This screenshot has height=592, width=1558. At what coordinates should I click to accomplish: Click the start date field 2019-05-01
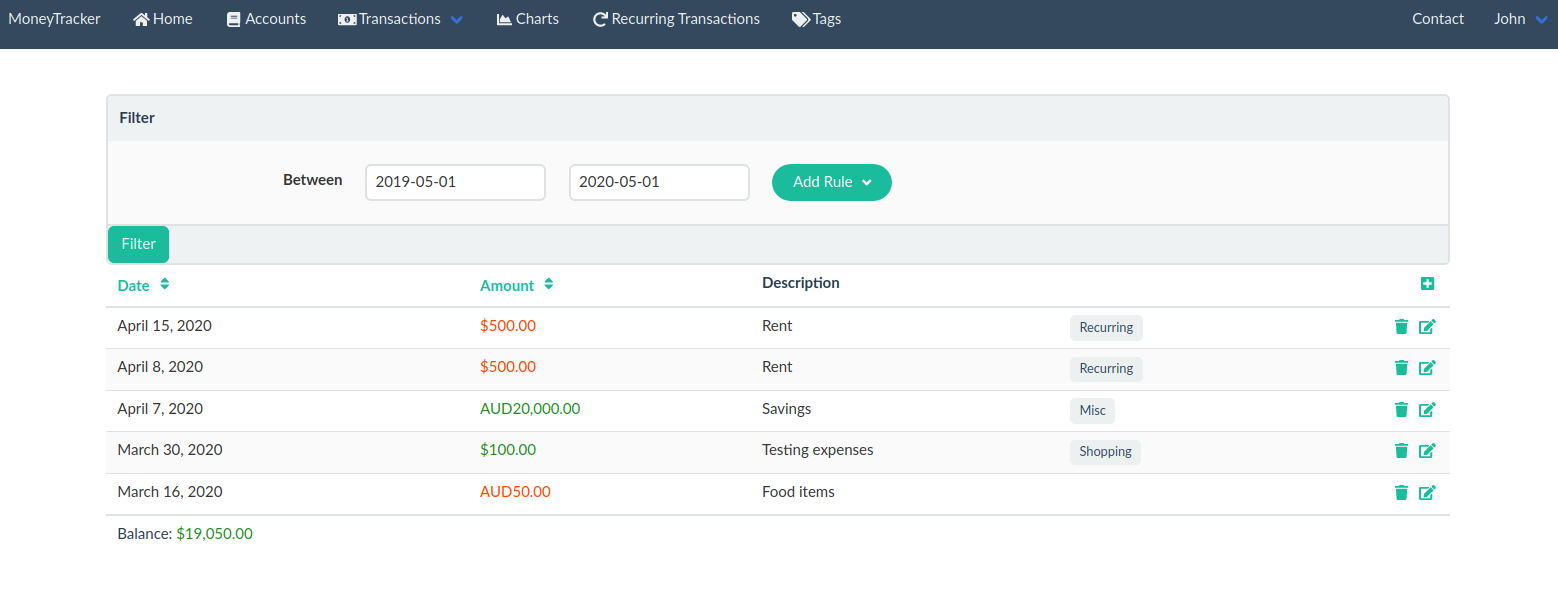click(455, 182)
